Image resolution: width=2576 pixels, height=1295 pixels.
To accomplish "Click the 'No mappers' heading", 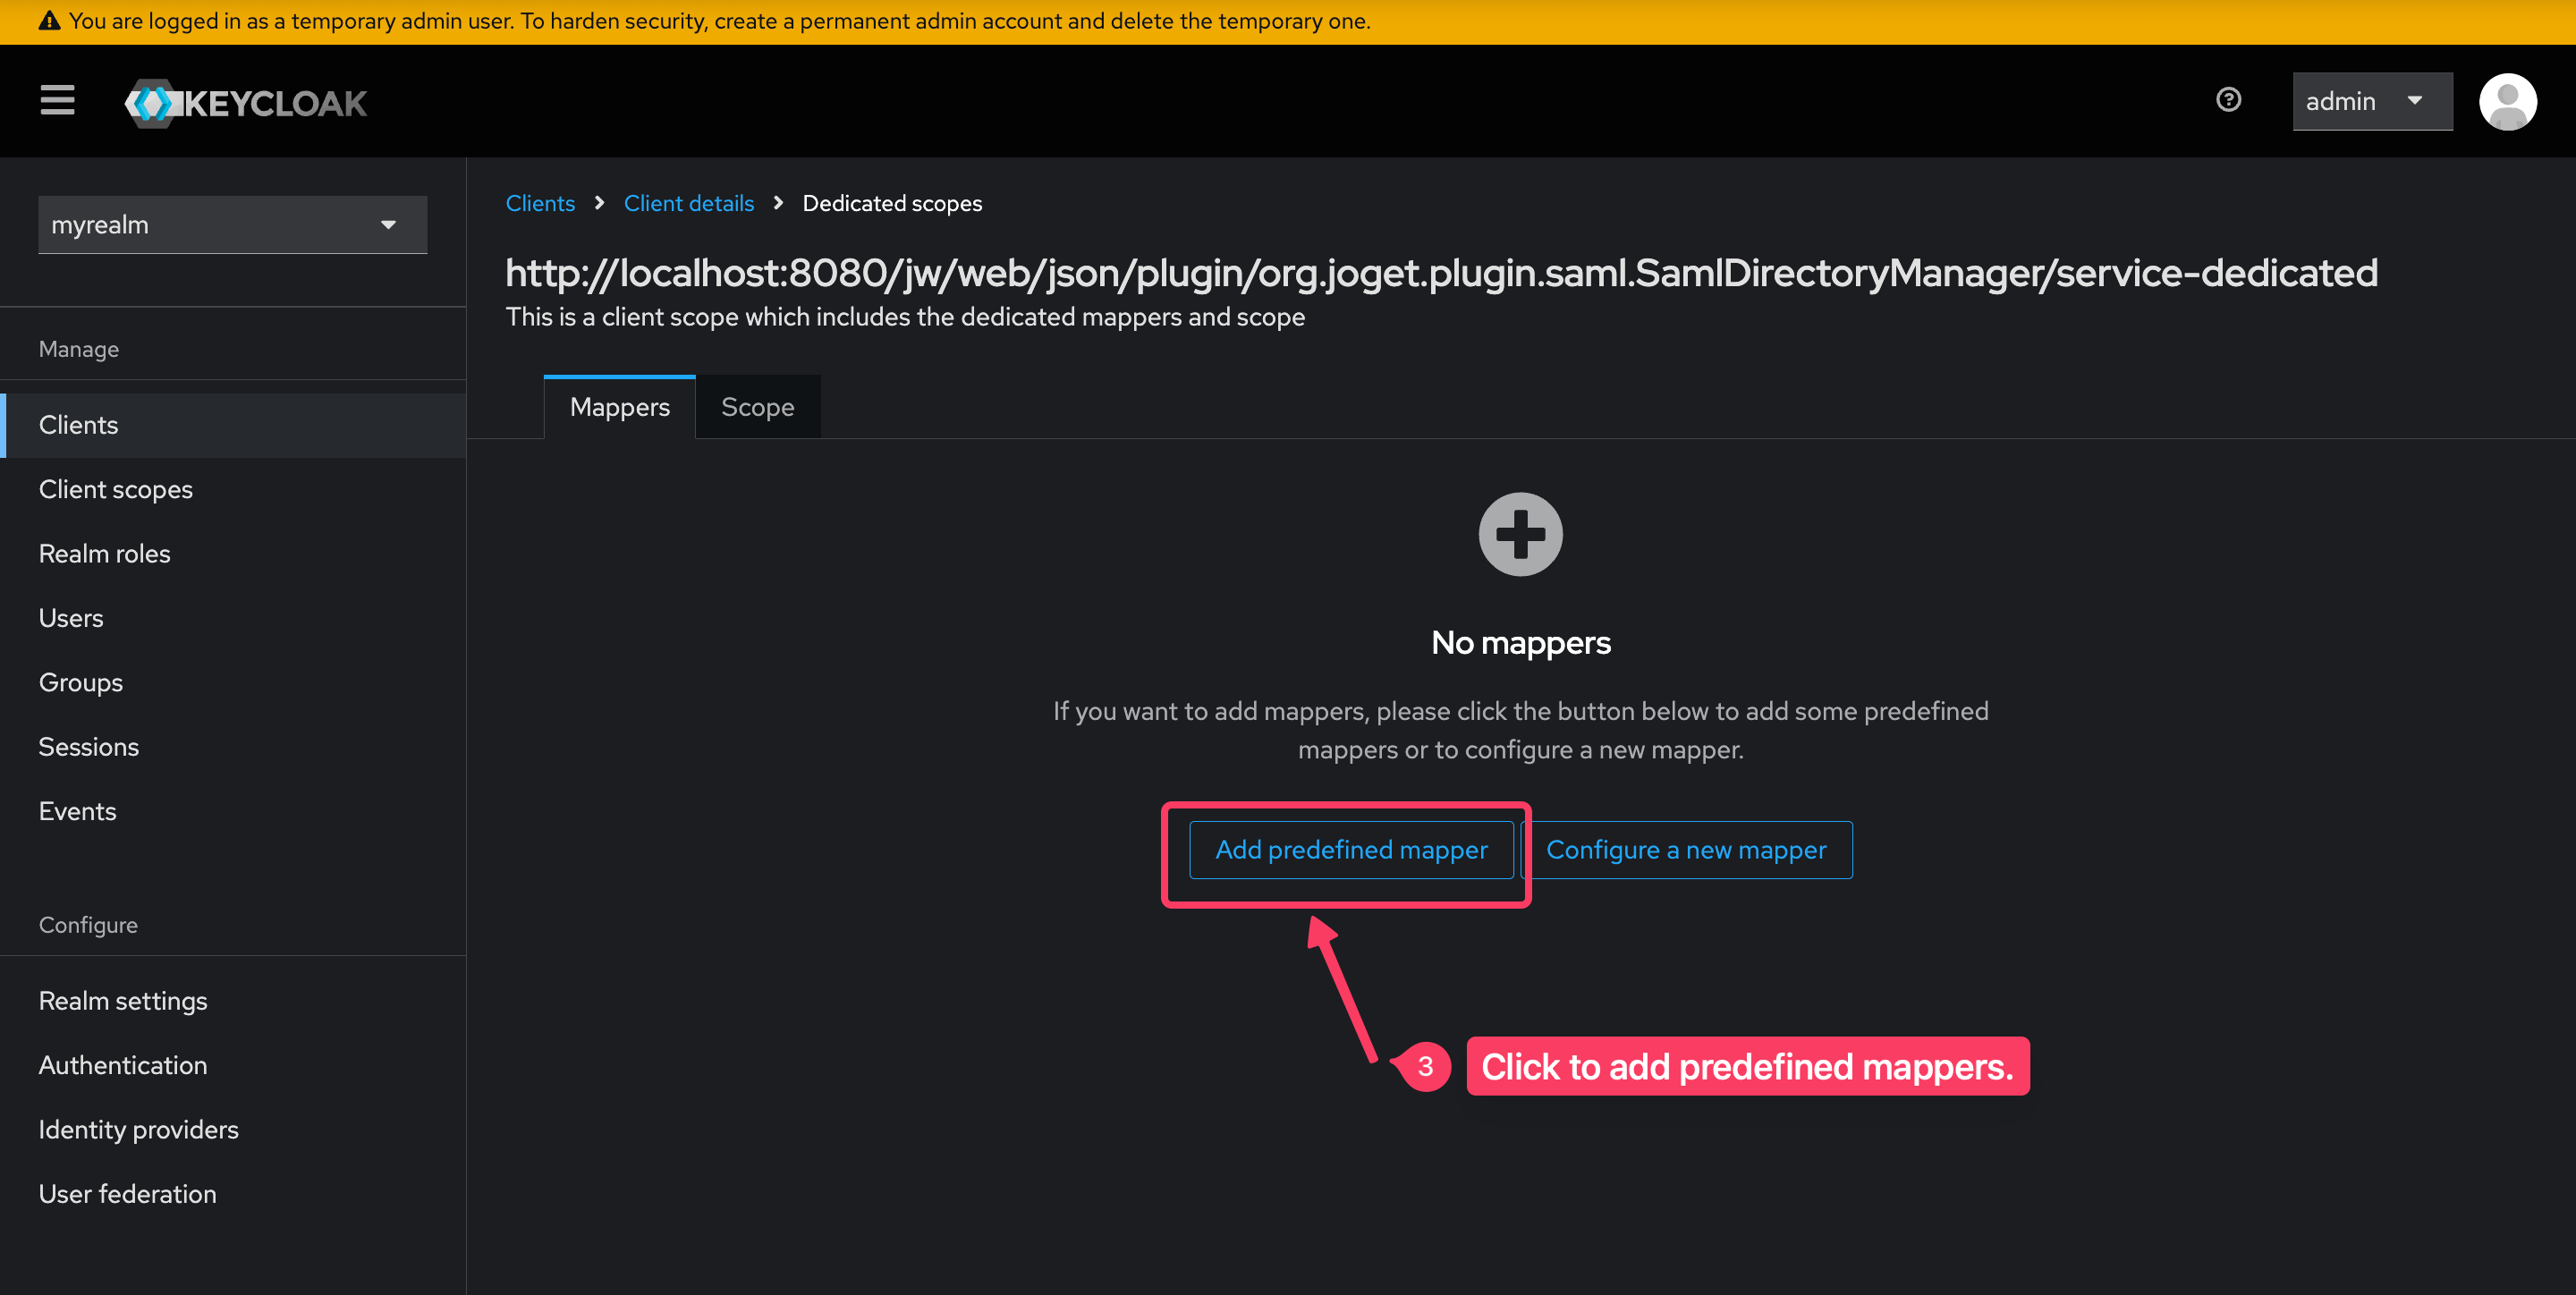I will click(x=1520, y=642).
